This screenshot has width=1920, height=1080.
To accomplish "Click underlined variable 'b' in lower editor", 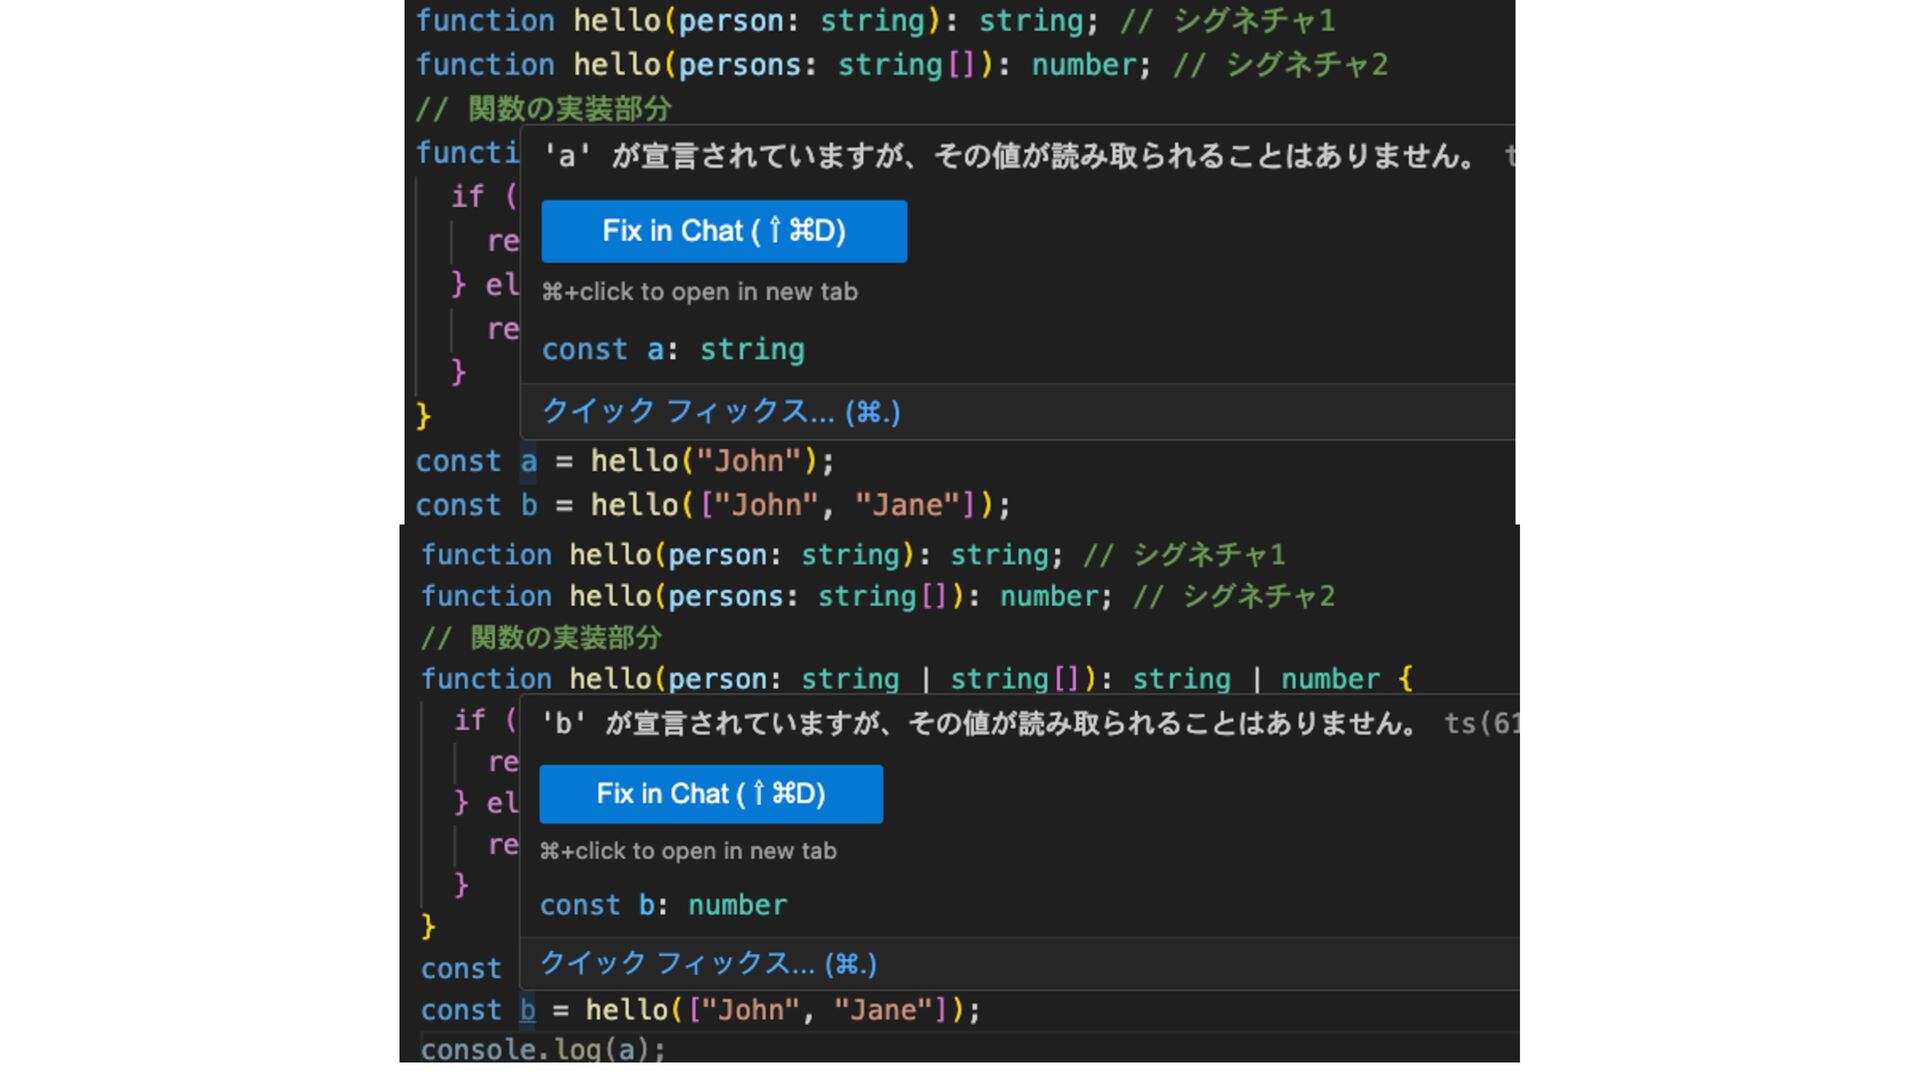I will (528, 1010).
